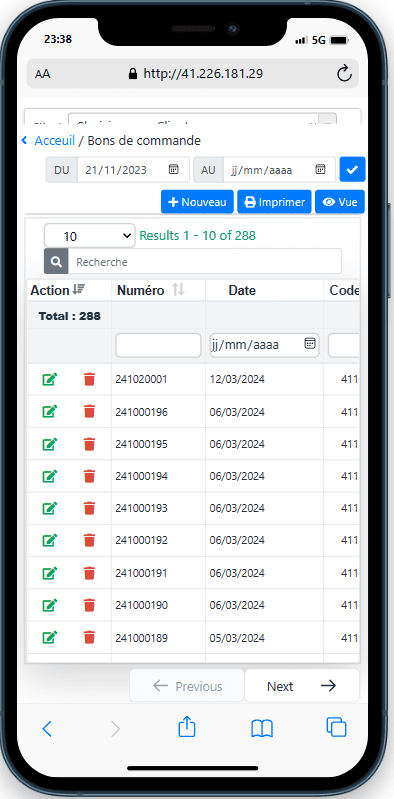Open Safari bookmarks

pyautogui.click(x=262, y=729)
